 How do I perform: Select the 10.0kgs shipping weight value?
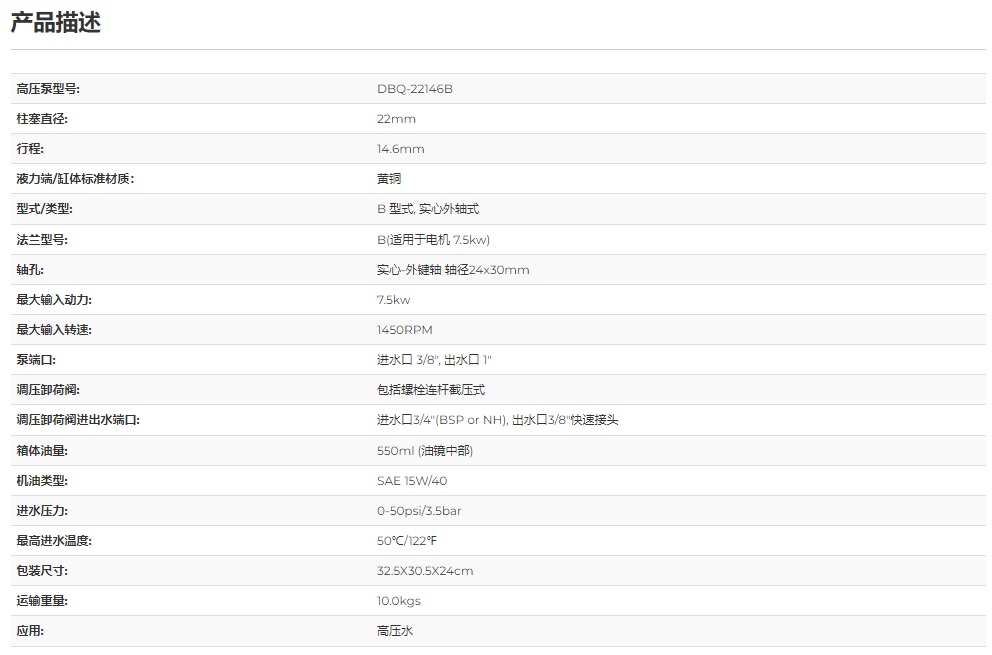[398, 601]
